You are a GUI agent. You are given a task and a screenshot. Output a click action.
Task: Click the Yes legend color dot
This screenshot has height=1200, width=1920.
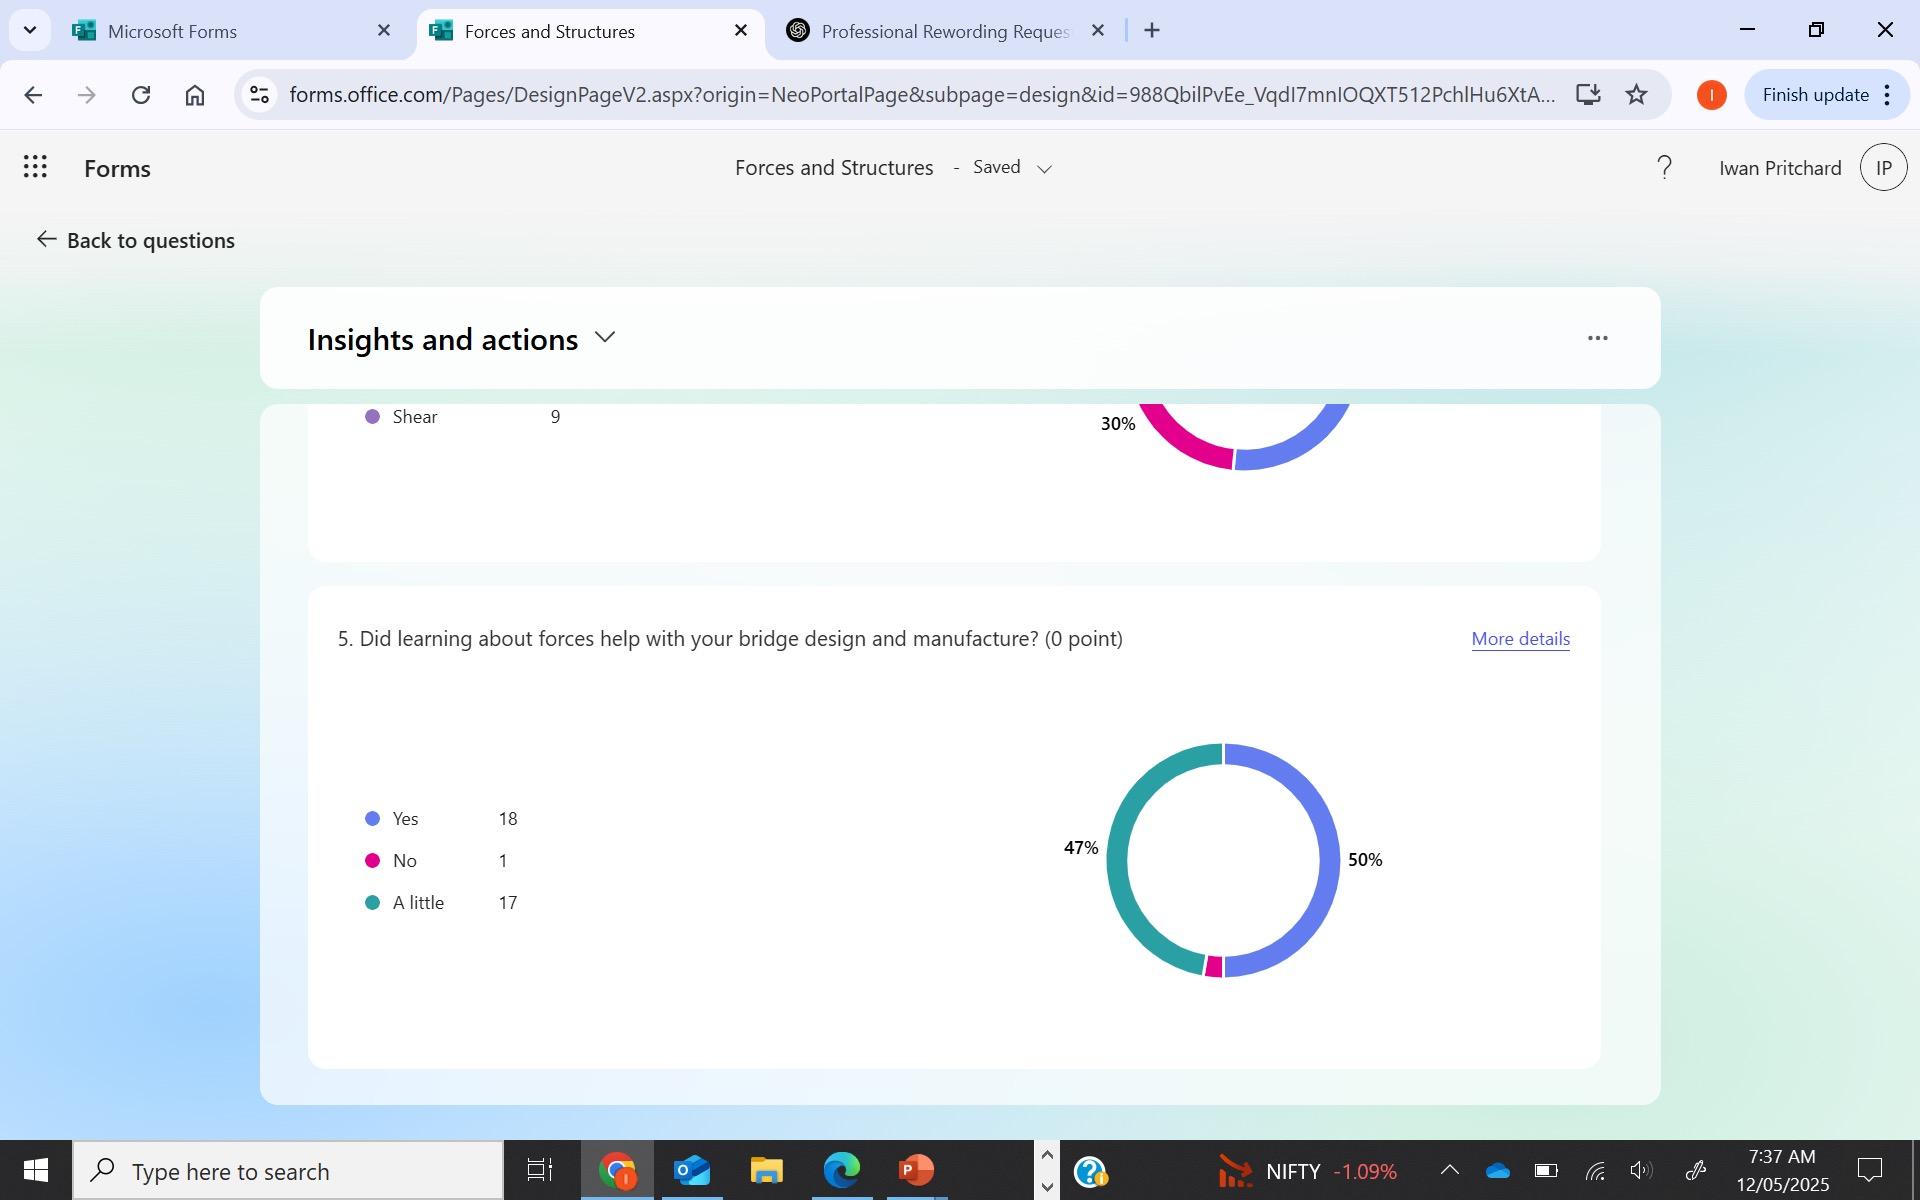coord(373,819)
